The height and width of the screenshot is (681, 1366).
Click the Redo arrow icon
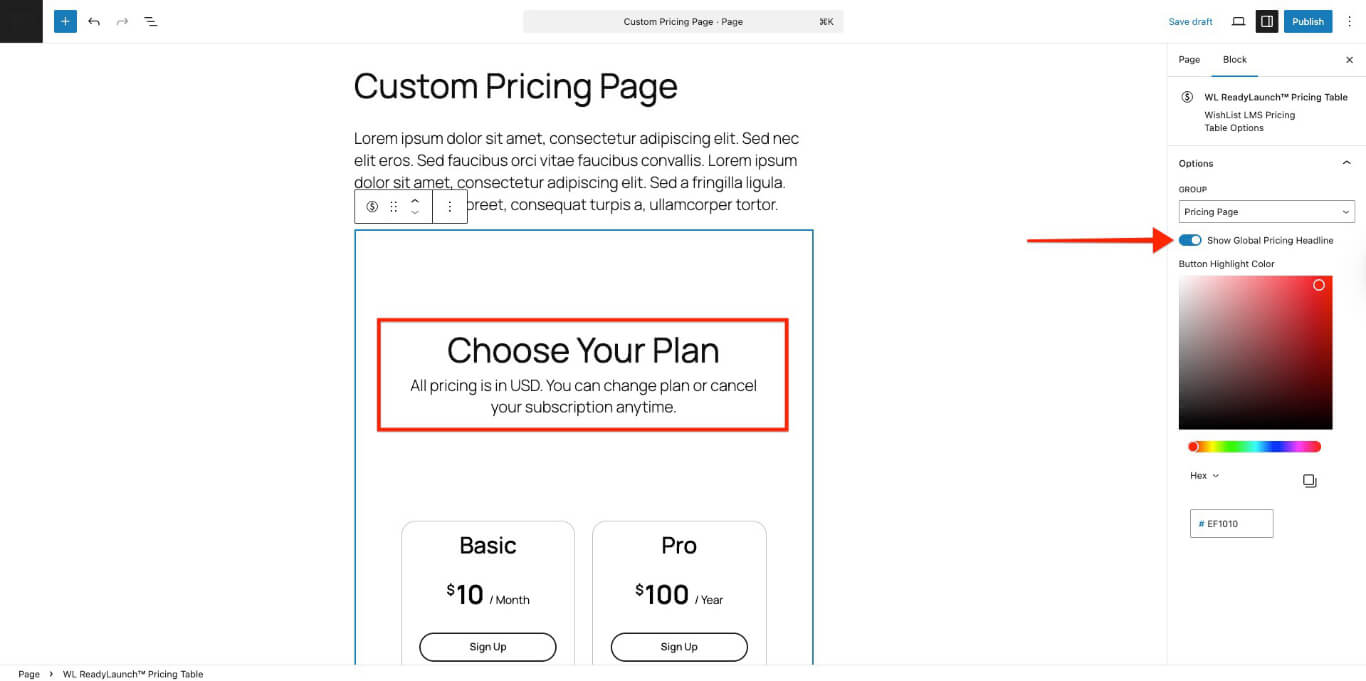122,20
